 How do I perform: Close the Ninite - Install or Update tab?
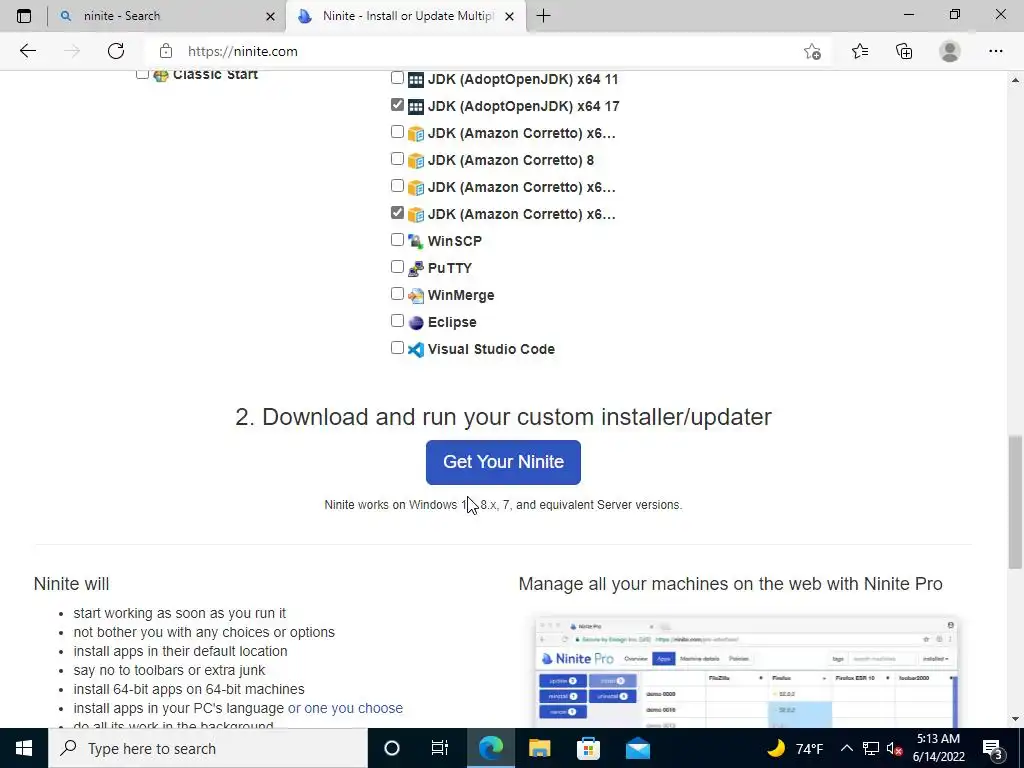(510, 16)
